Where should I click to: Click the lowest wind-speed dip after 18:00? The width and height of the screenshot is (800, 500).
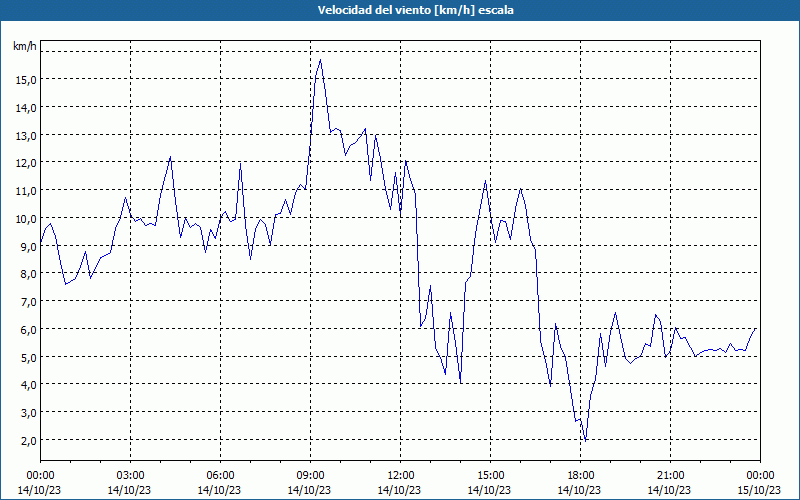tap(585, 441)
